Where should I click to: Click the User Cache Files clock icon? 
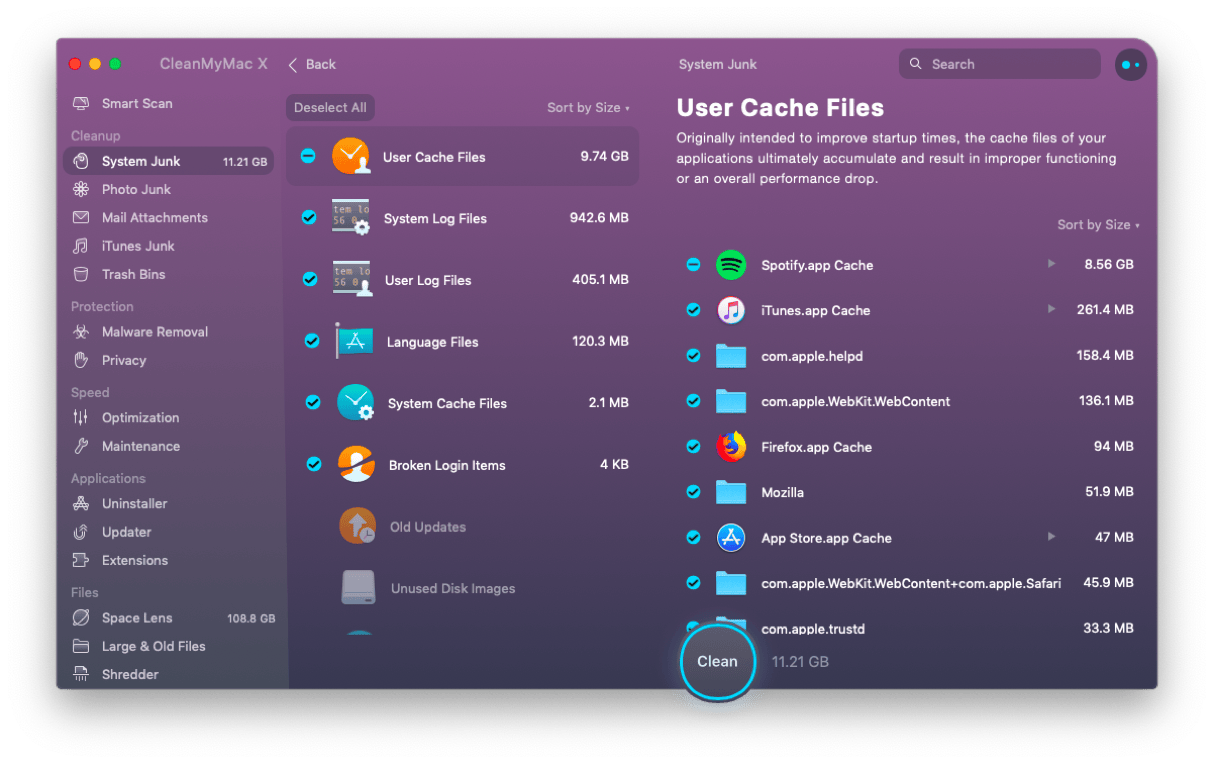pos(351,156)
